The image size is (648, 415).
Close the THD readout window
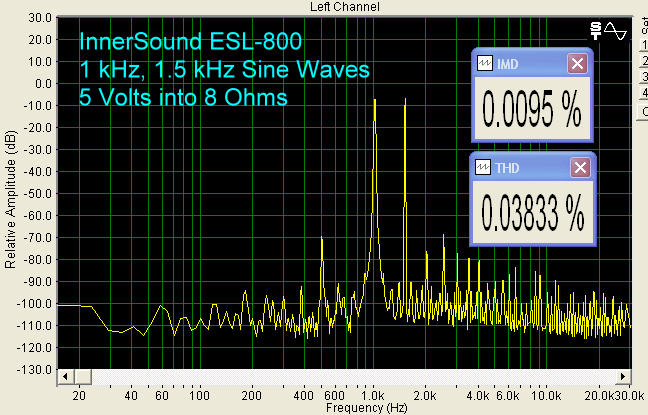coord(577,167)
